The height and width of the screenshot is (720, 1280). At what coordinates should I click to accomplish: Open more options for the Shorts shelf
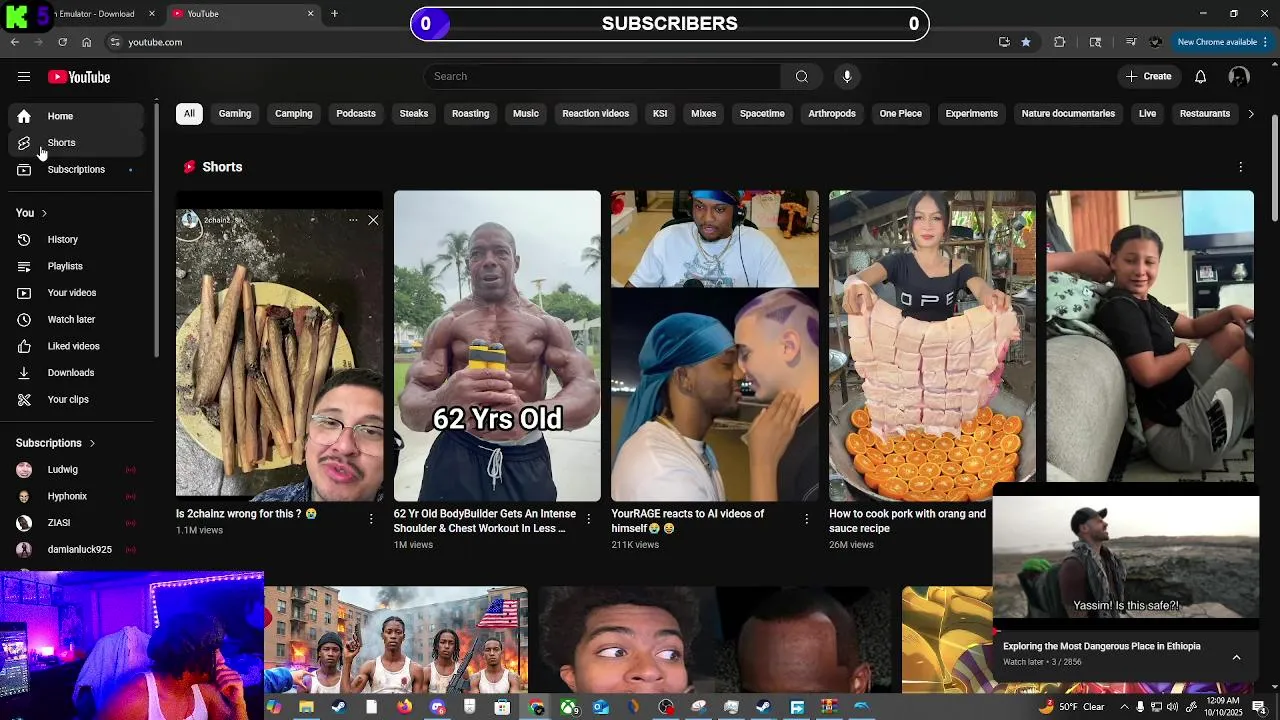click(x=1241, y=167)
